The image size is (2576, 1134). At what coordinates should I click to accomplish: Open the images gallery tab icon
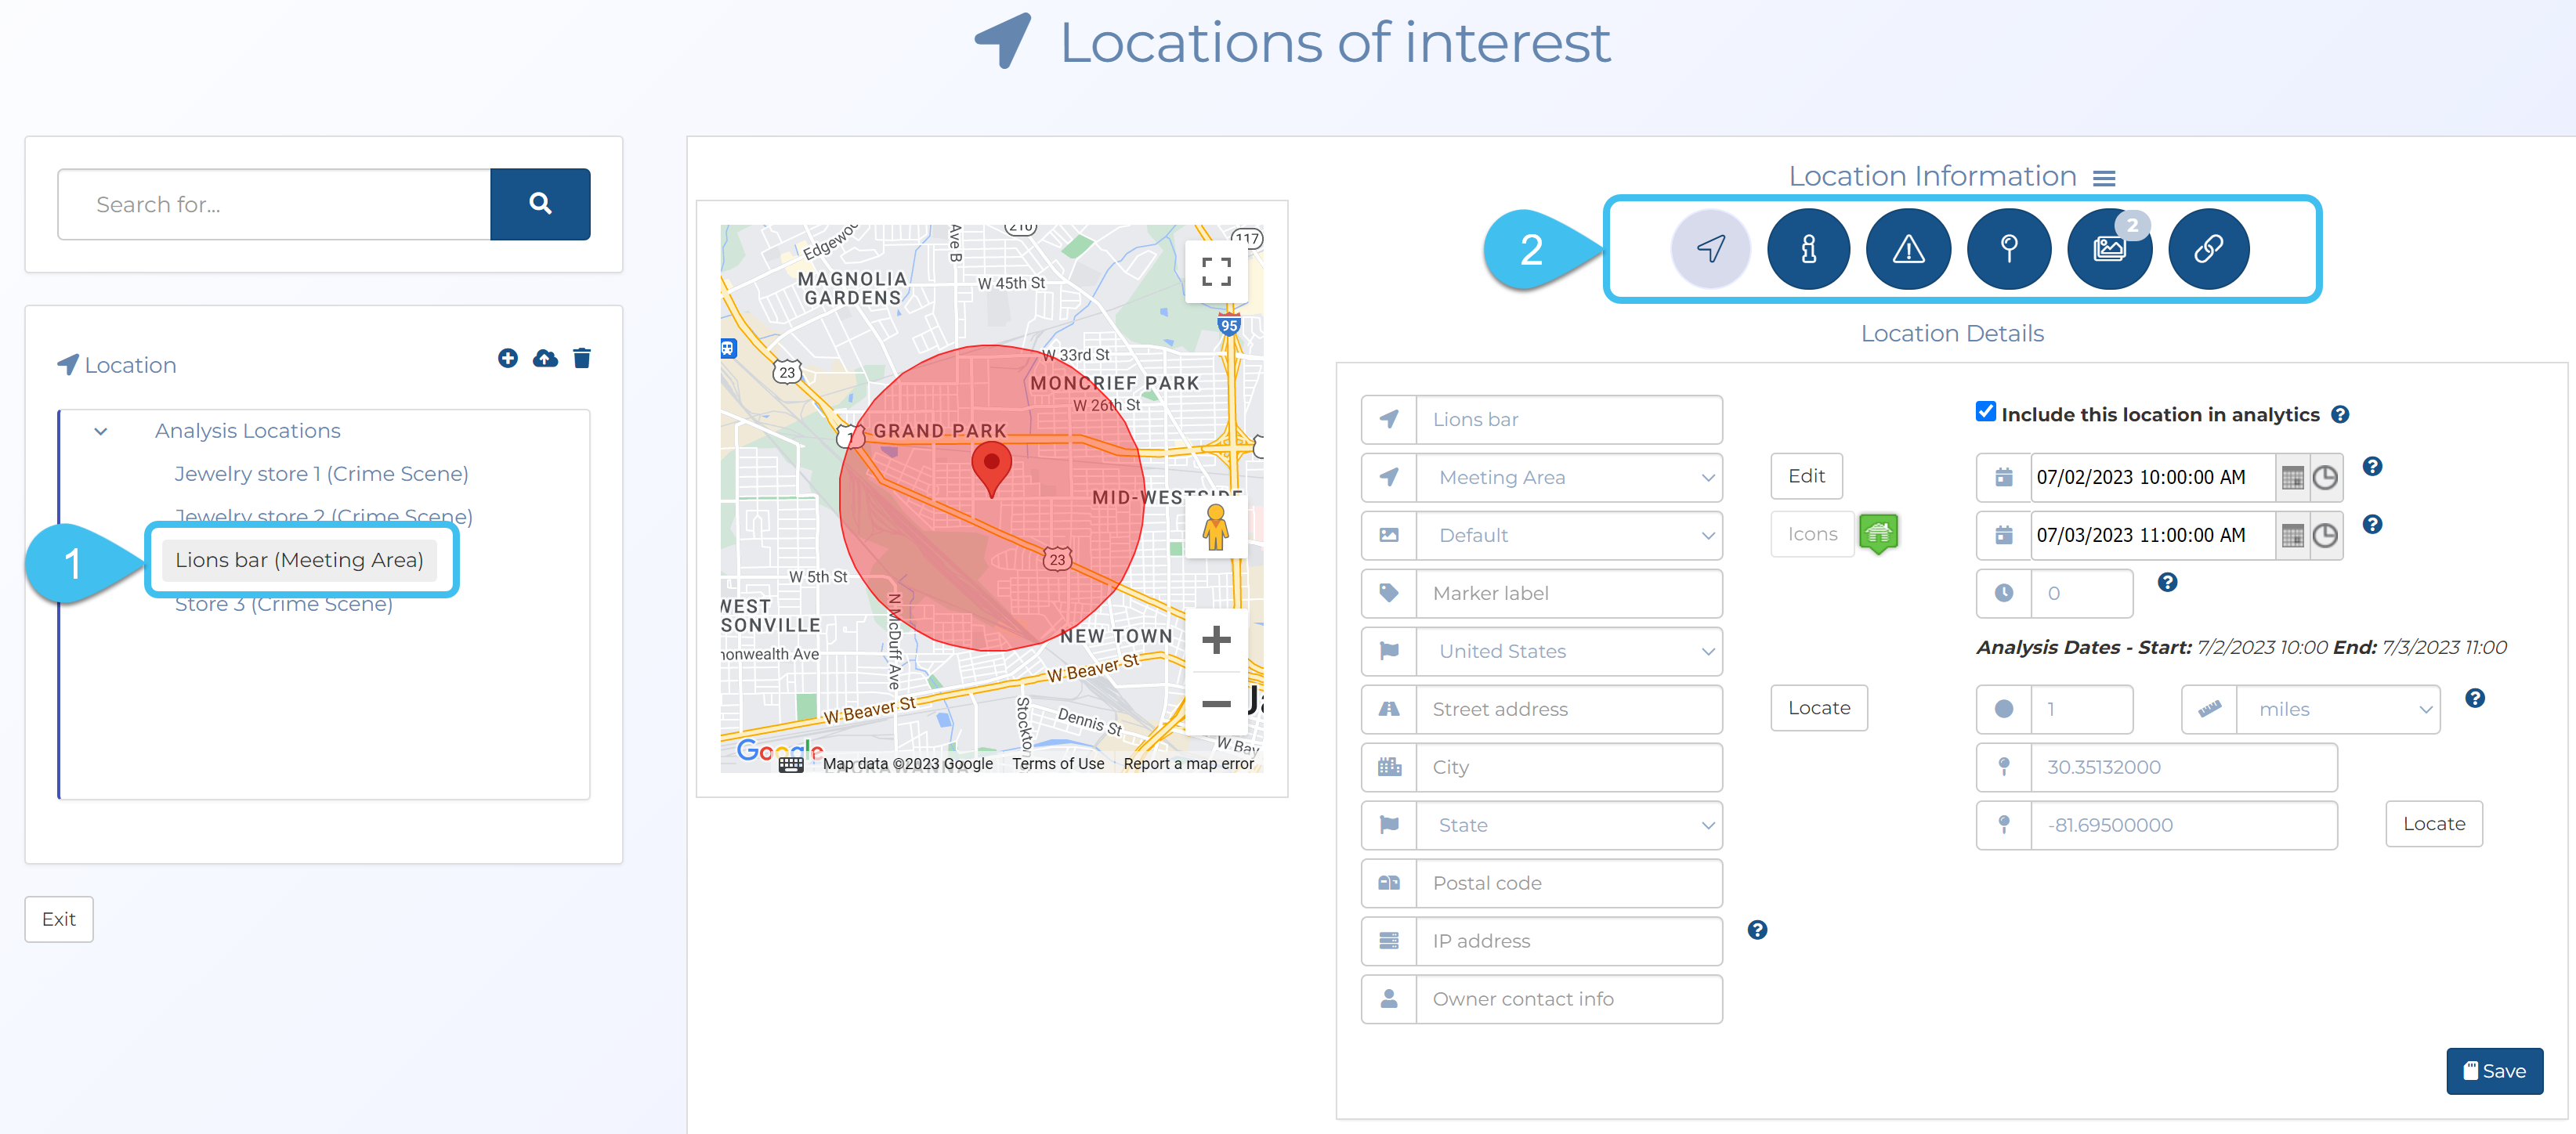tap(2109, 249)
